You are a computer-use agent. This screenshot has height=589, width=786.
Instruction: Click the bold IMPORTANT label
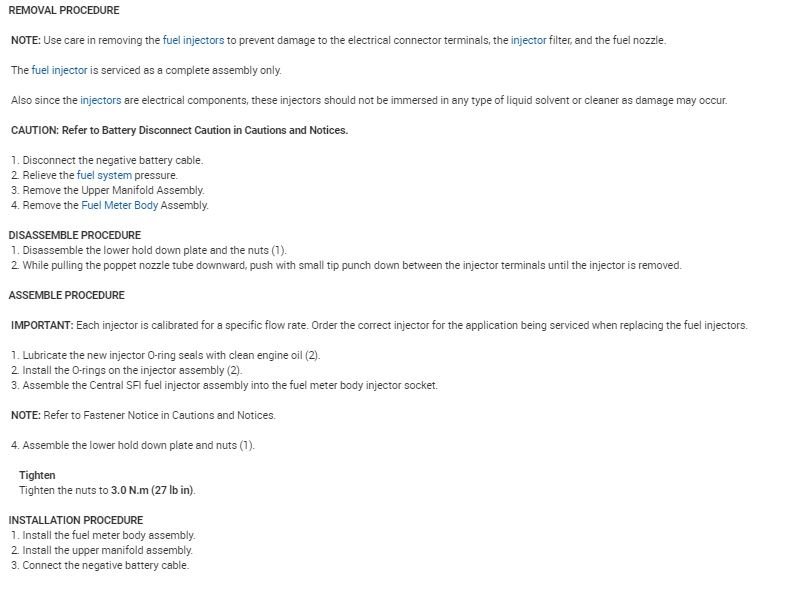pyautogui.click(x=42, y=325)
